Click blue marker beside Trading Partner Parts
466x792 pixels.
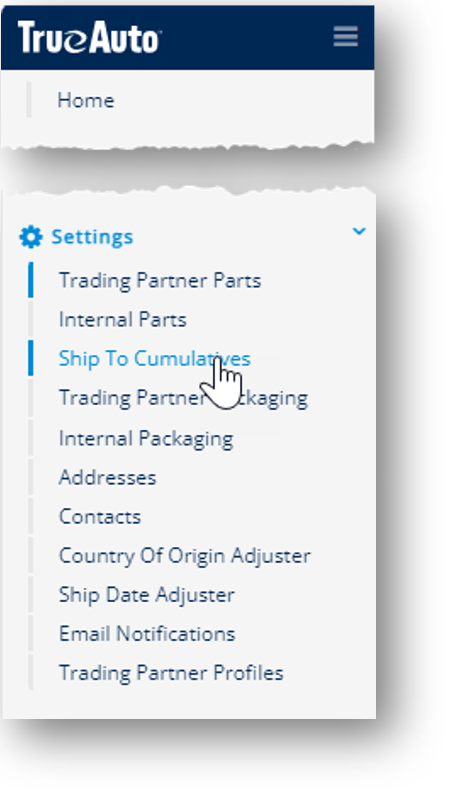pyautogui.click(x=31, y=279)
